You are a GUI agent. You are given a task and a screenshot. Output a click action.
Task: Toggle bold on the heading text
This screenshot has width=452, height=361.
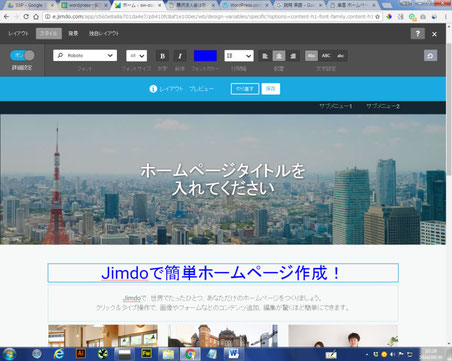pyautogui.click(x=162, y=56)
